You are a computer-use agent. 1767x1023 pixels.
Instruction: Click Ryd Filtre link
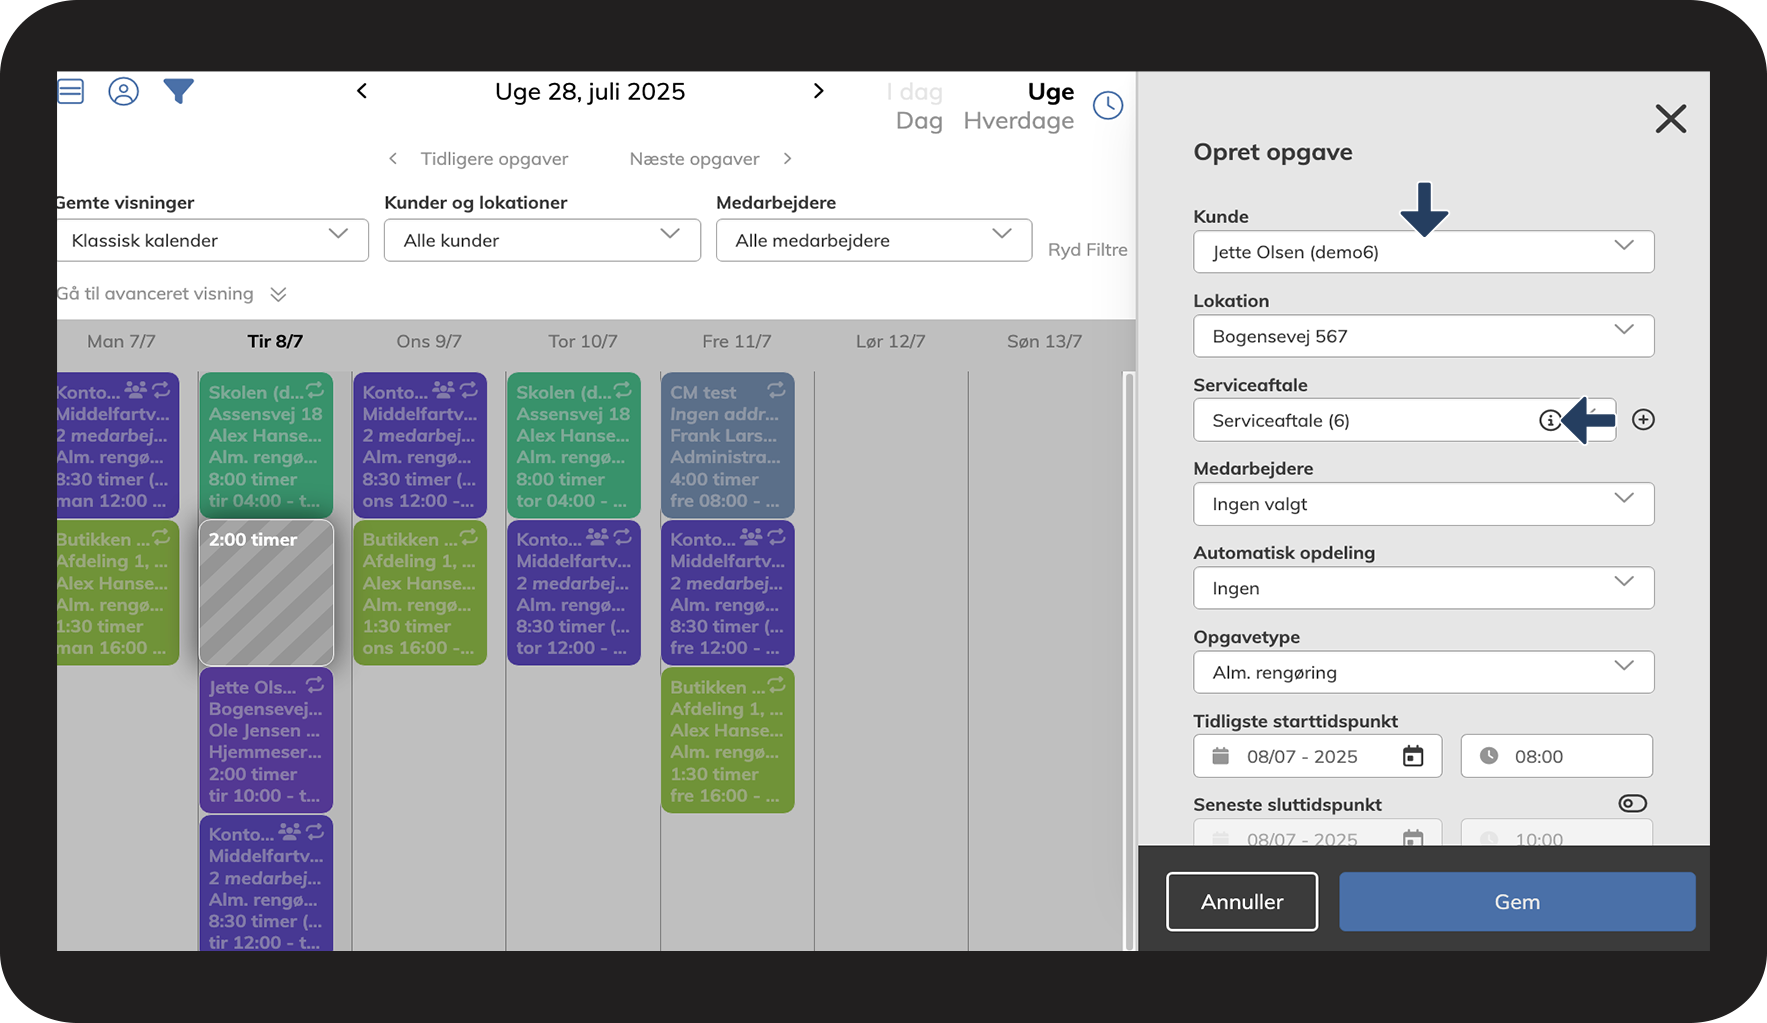[x=1087, y=250]
